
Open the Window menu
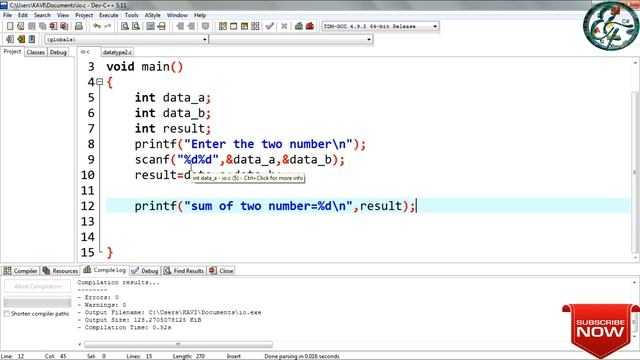point(177,15)
